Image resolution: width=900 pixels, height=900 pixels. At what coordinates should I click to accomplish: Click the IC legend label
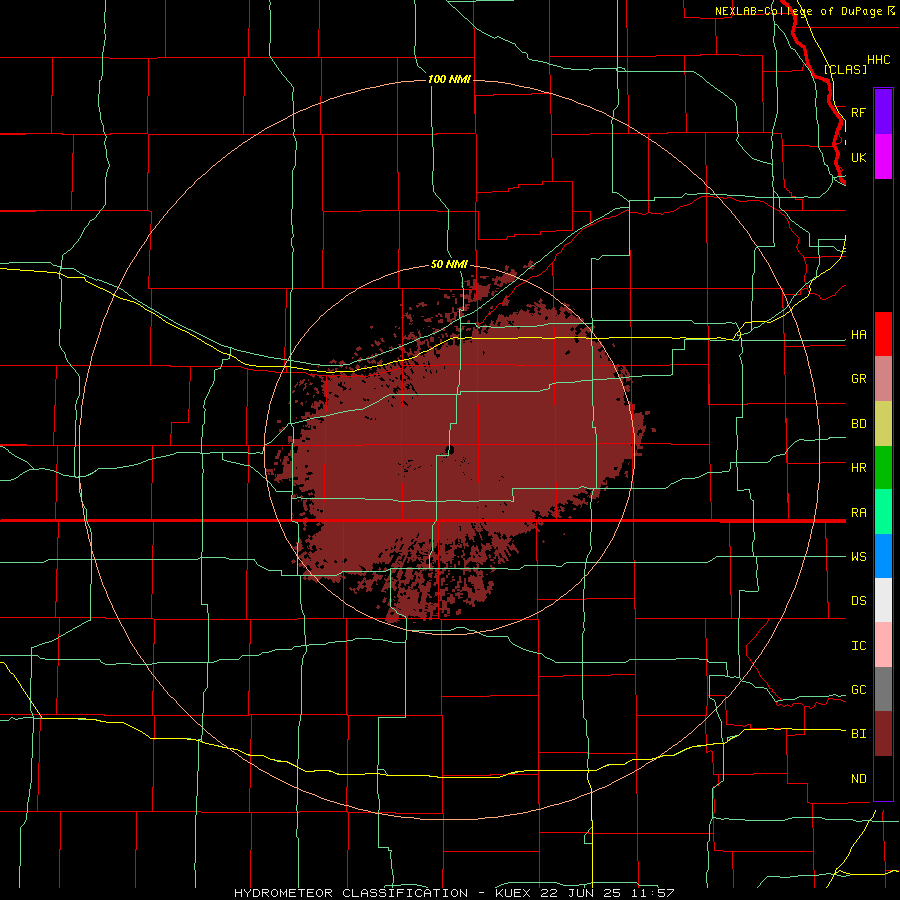(858, 646)
